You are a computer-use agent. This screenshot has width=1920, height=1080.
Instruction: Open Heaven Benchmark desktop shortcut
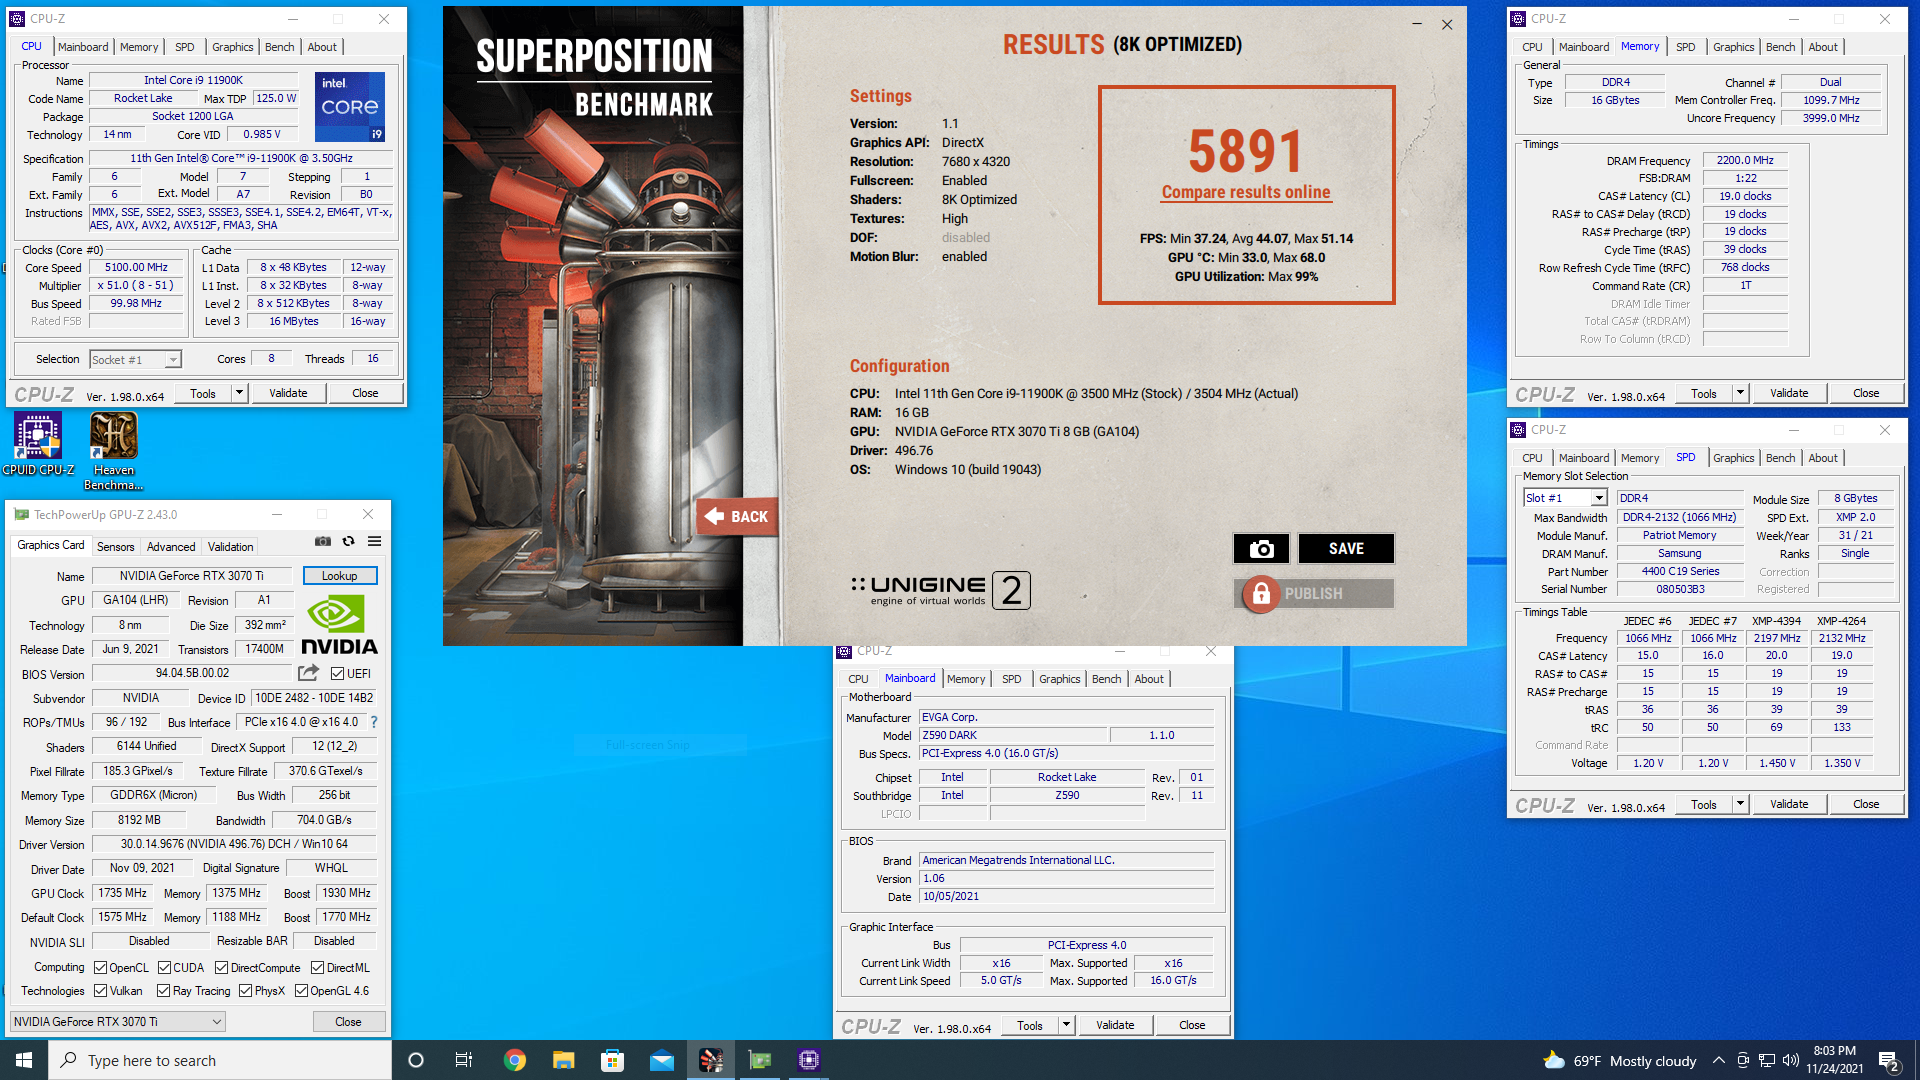pyautogui.click(x=113, y=452)
